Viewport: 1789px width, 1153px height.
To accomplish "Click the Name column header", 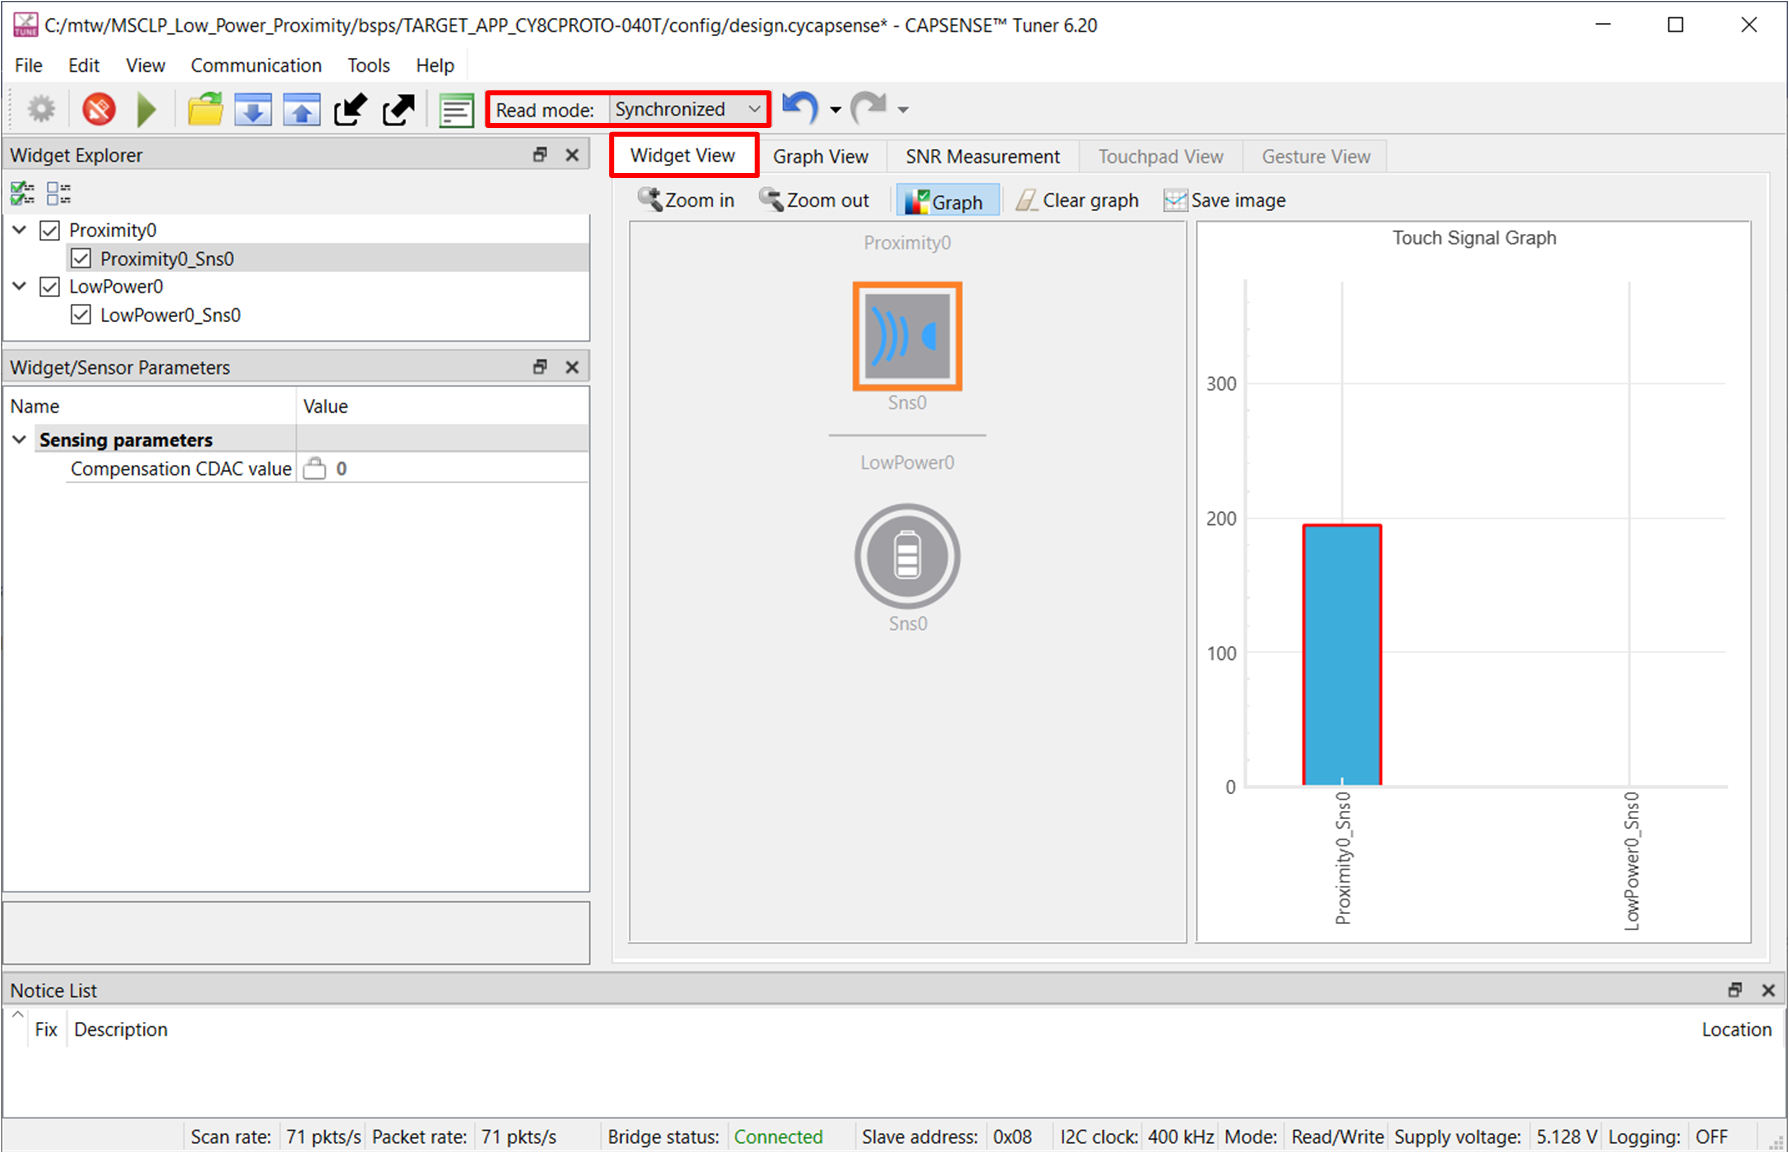I will [150, 406].
